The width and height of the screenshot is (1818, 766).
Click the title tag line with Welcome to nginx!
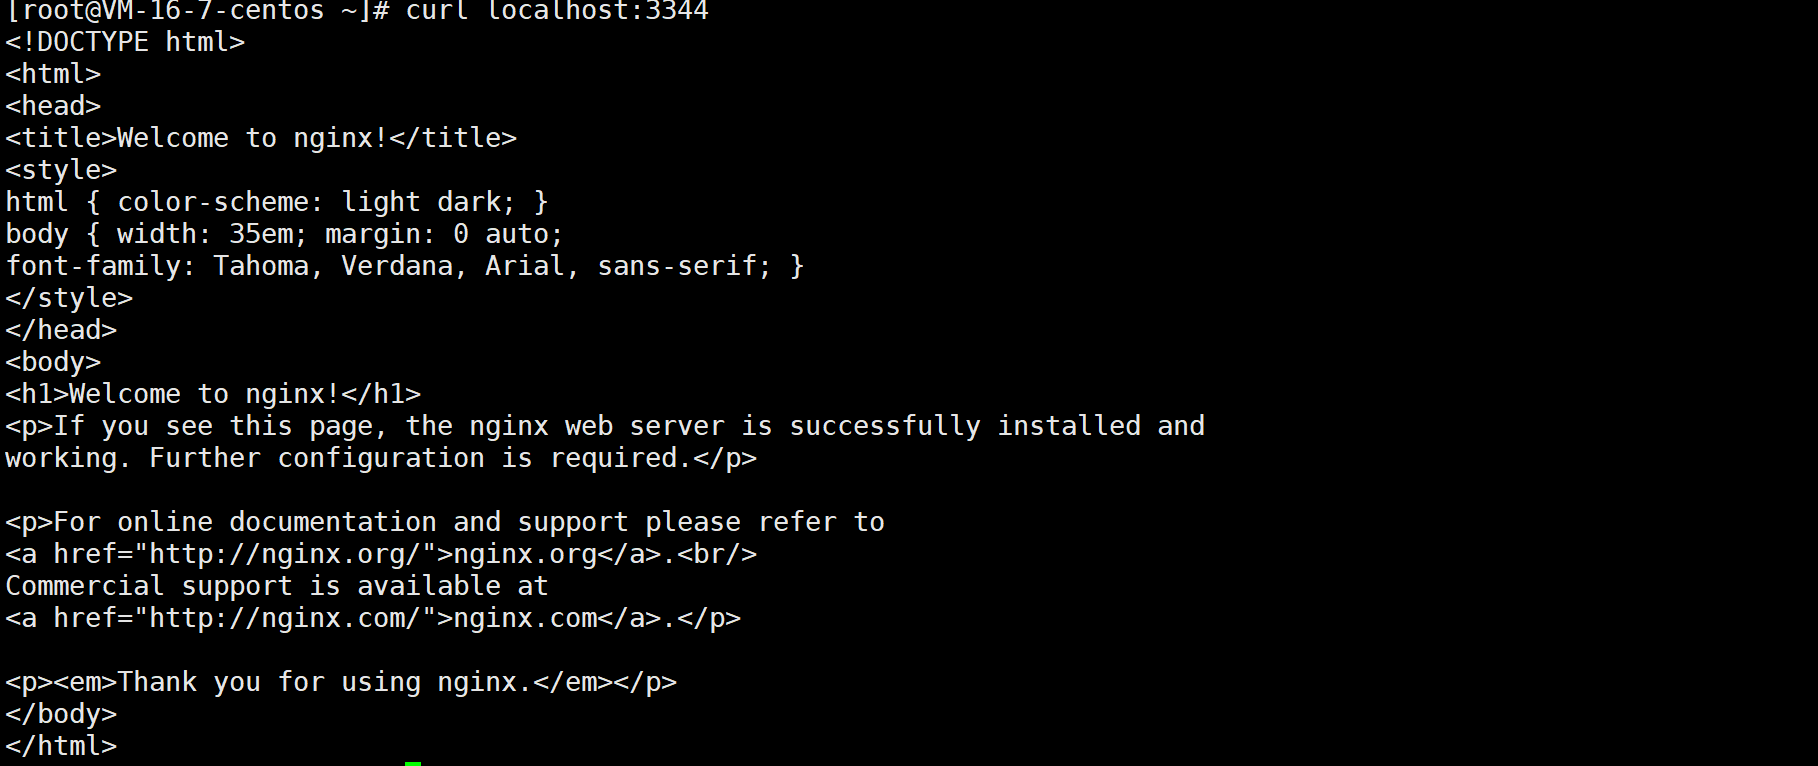tap(261, 138)
